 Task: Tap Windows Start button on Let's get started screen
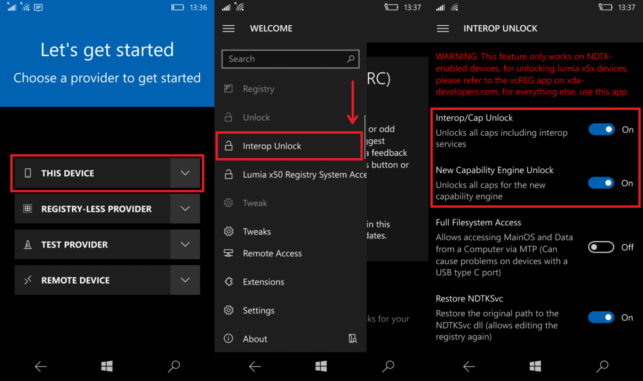[107, 366]
